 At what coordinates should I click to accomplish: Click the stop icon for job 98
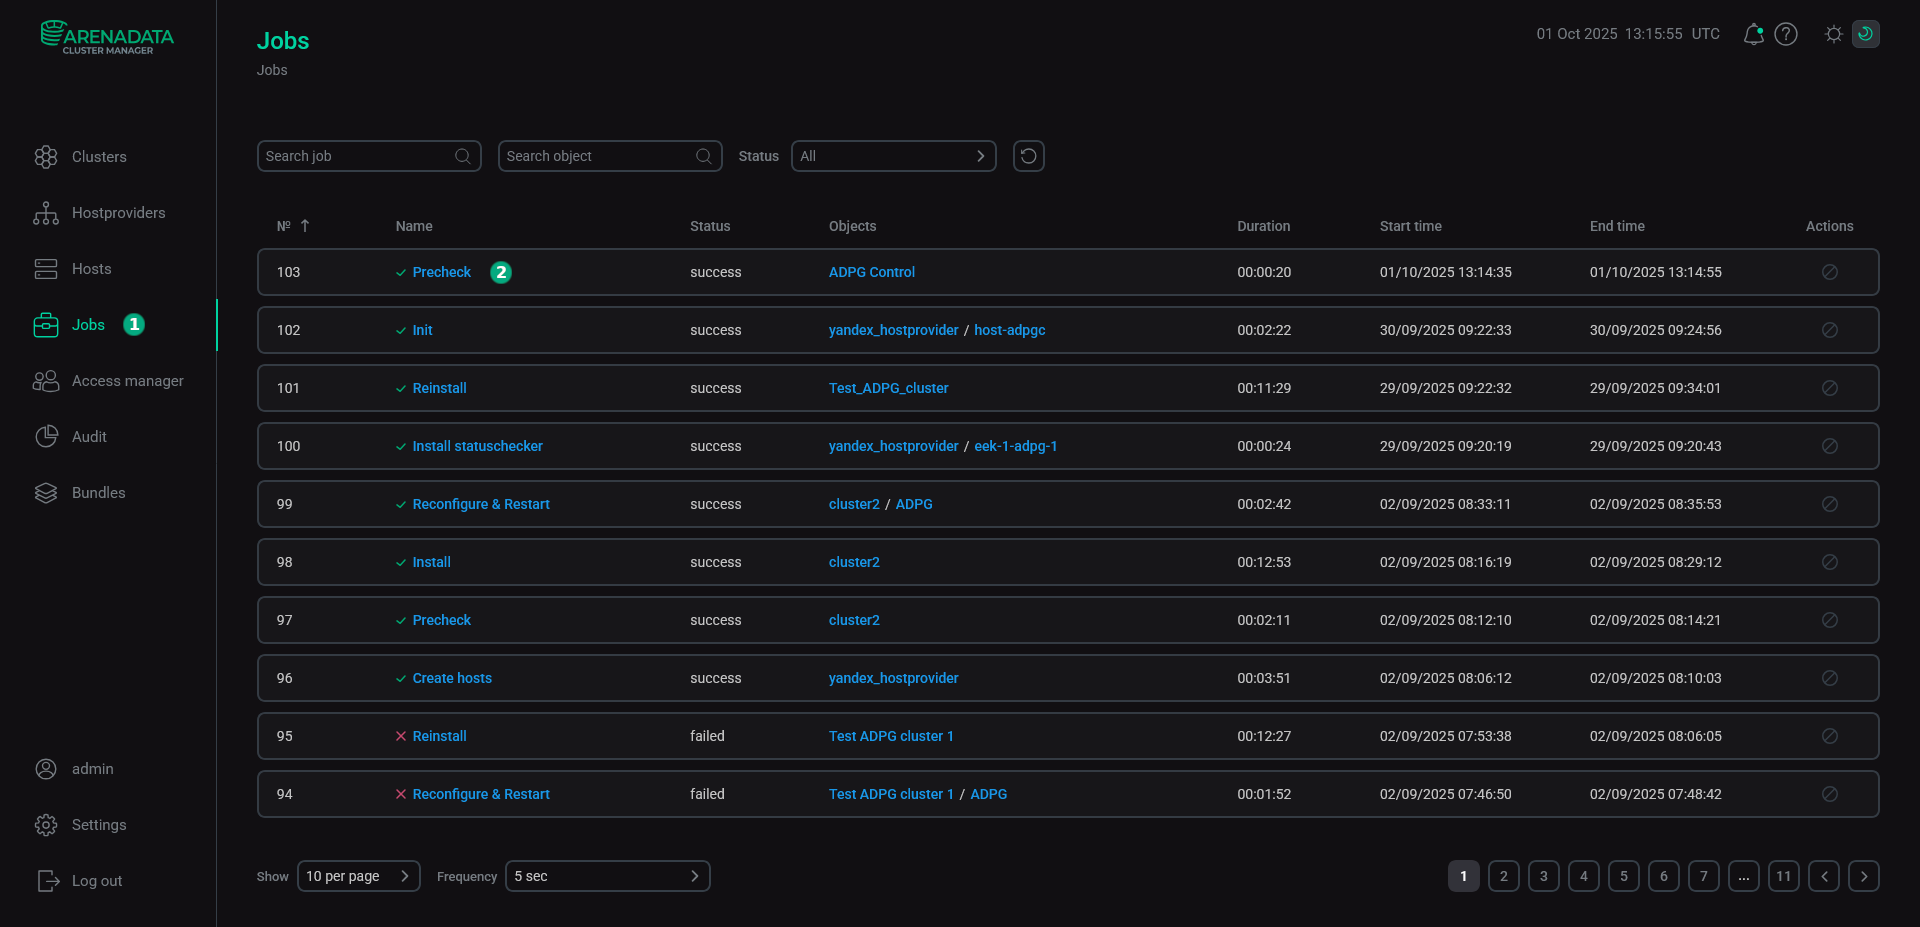click(x=1829, y=562)
